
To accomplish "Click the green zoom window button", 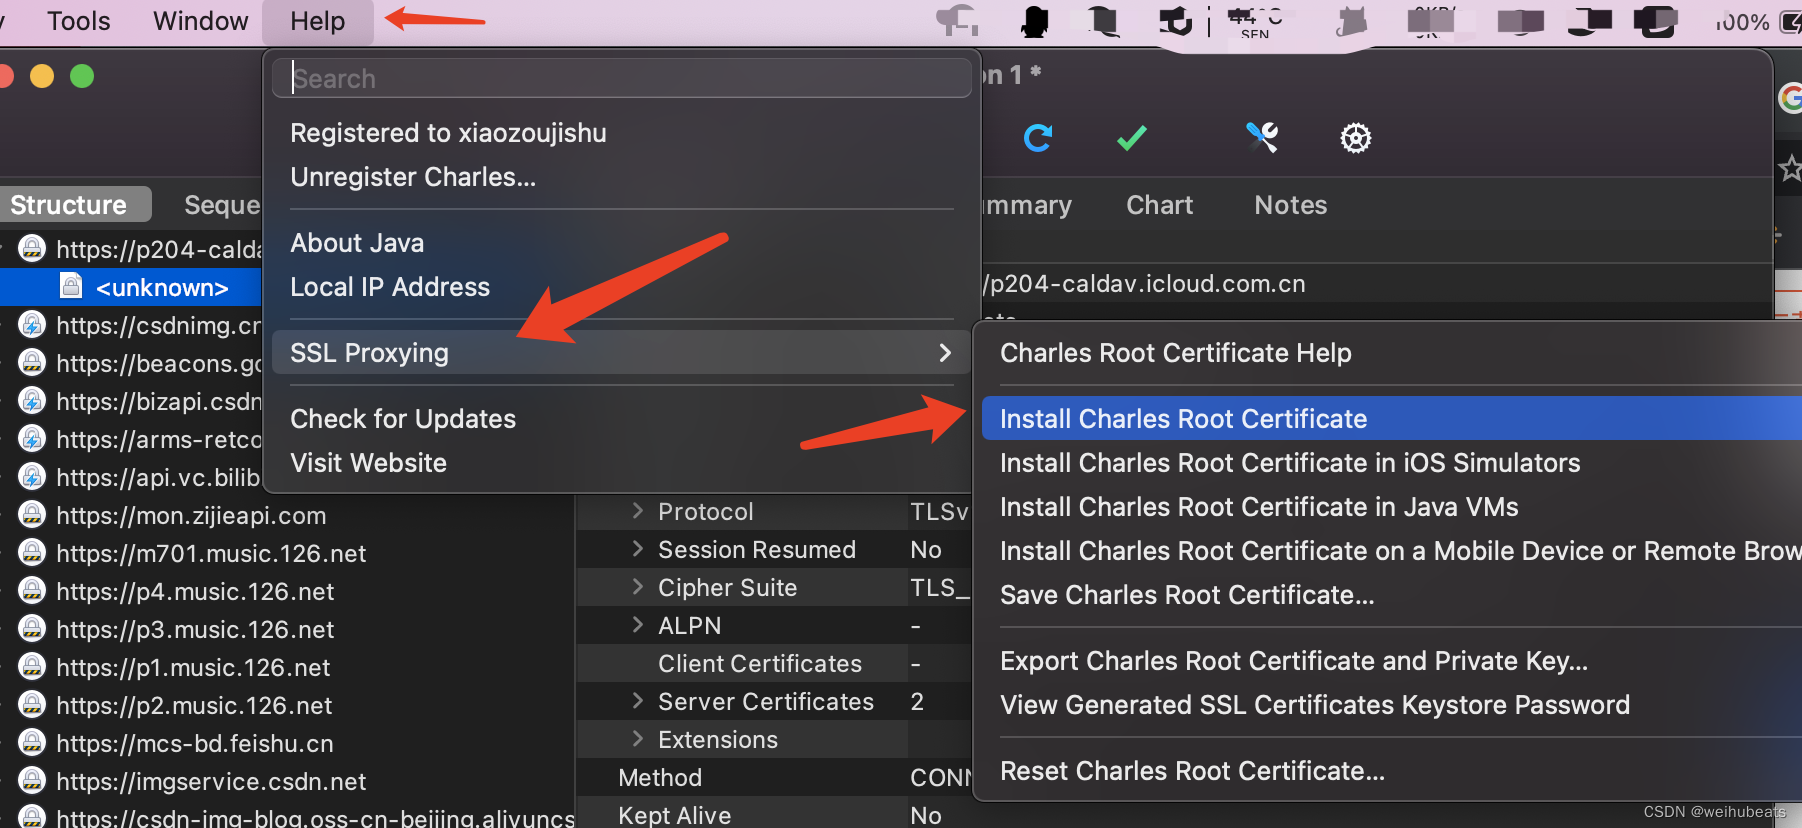I will click(x=82, y=76).
